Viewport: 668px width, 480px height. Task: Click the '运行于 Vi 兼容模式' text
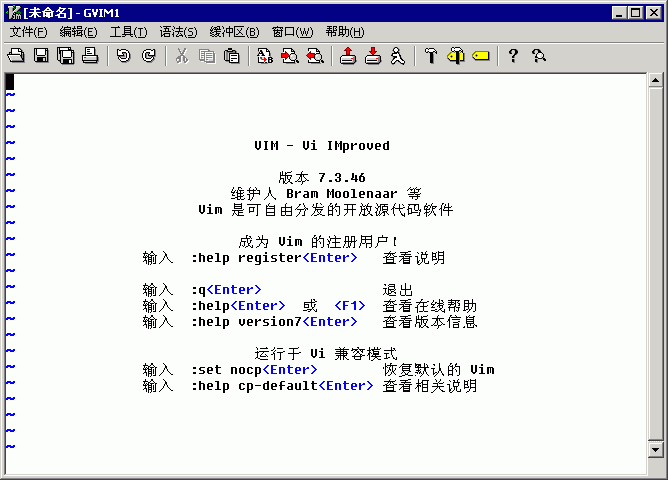[x=326, y=354]
